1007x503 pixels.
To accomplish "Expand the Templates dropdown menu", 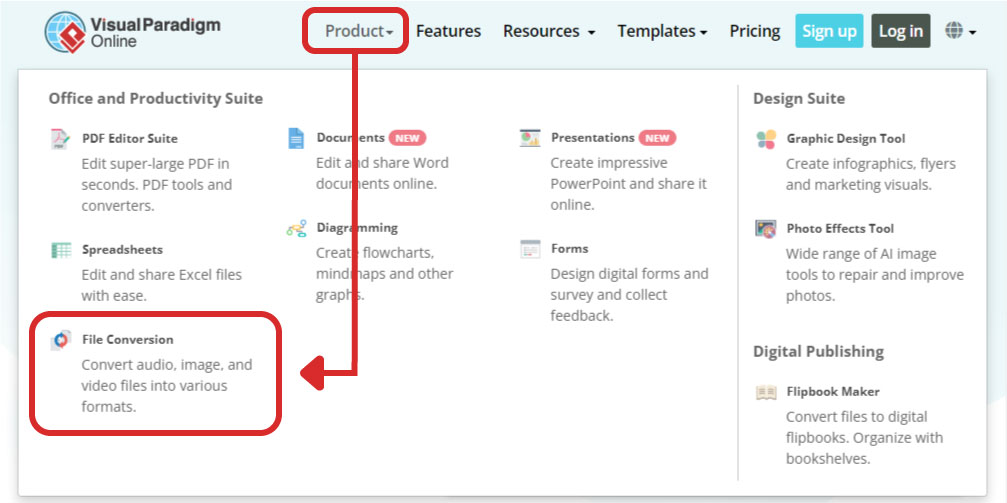I will pyautogui.click(x=662, y=31).
